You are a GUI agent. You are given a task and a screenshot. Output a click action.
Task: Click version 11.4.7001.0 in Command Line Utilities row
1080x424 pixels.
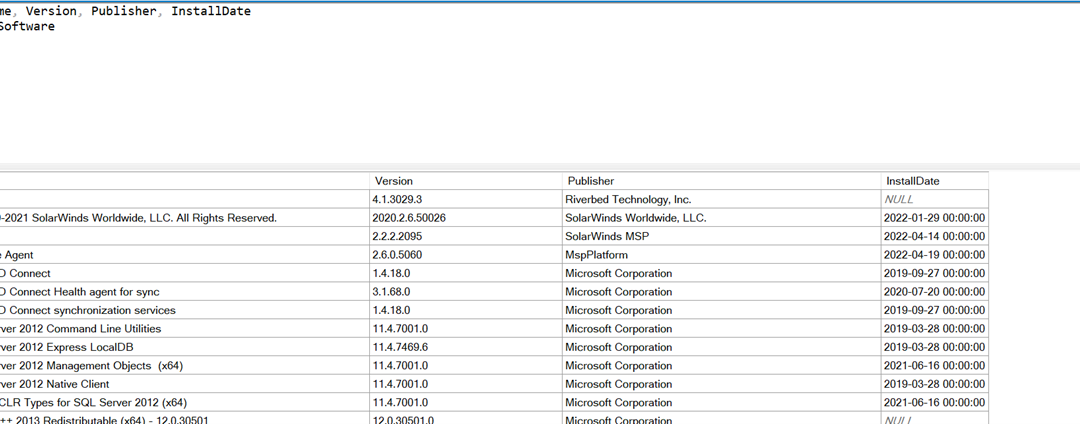(x=466, y=329)
